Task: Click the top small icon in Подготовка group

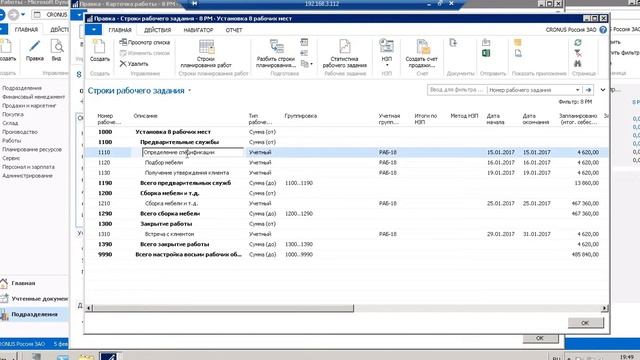Action: click(x=304, y=42)
